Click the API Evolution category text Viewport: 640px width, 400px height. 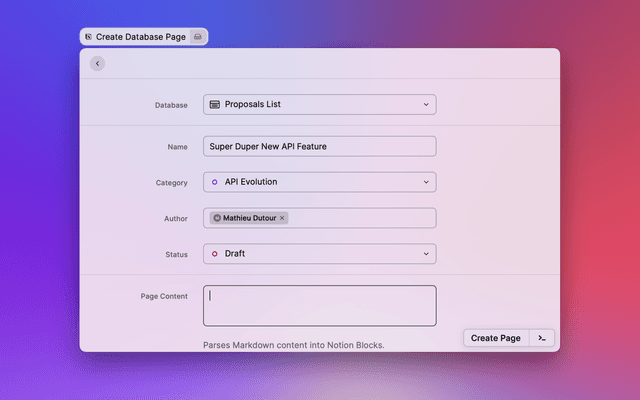(251, 182)
